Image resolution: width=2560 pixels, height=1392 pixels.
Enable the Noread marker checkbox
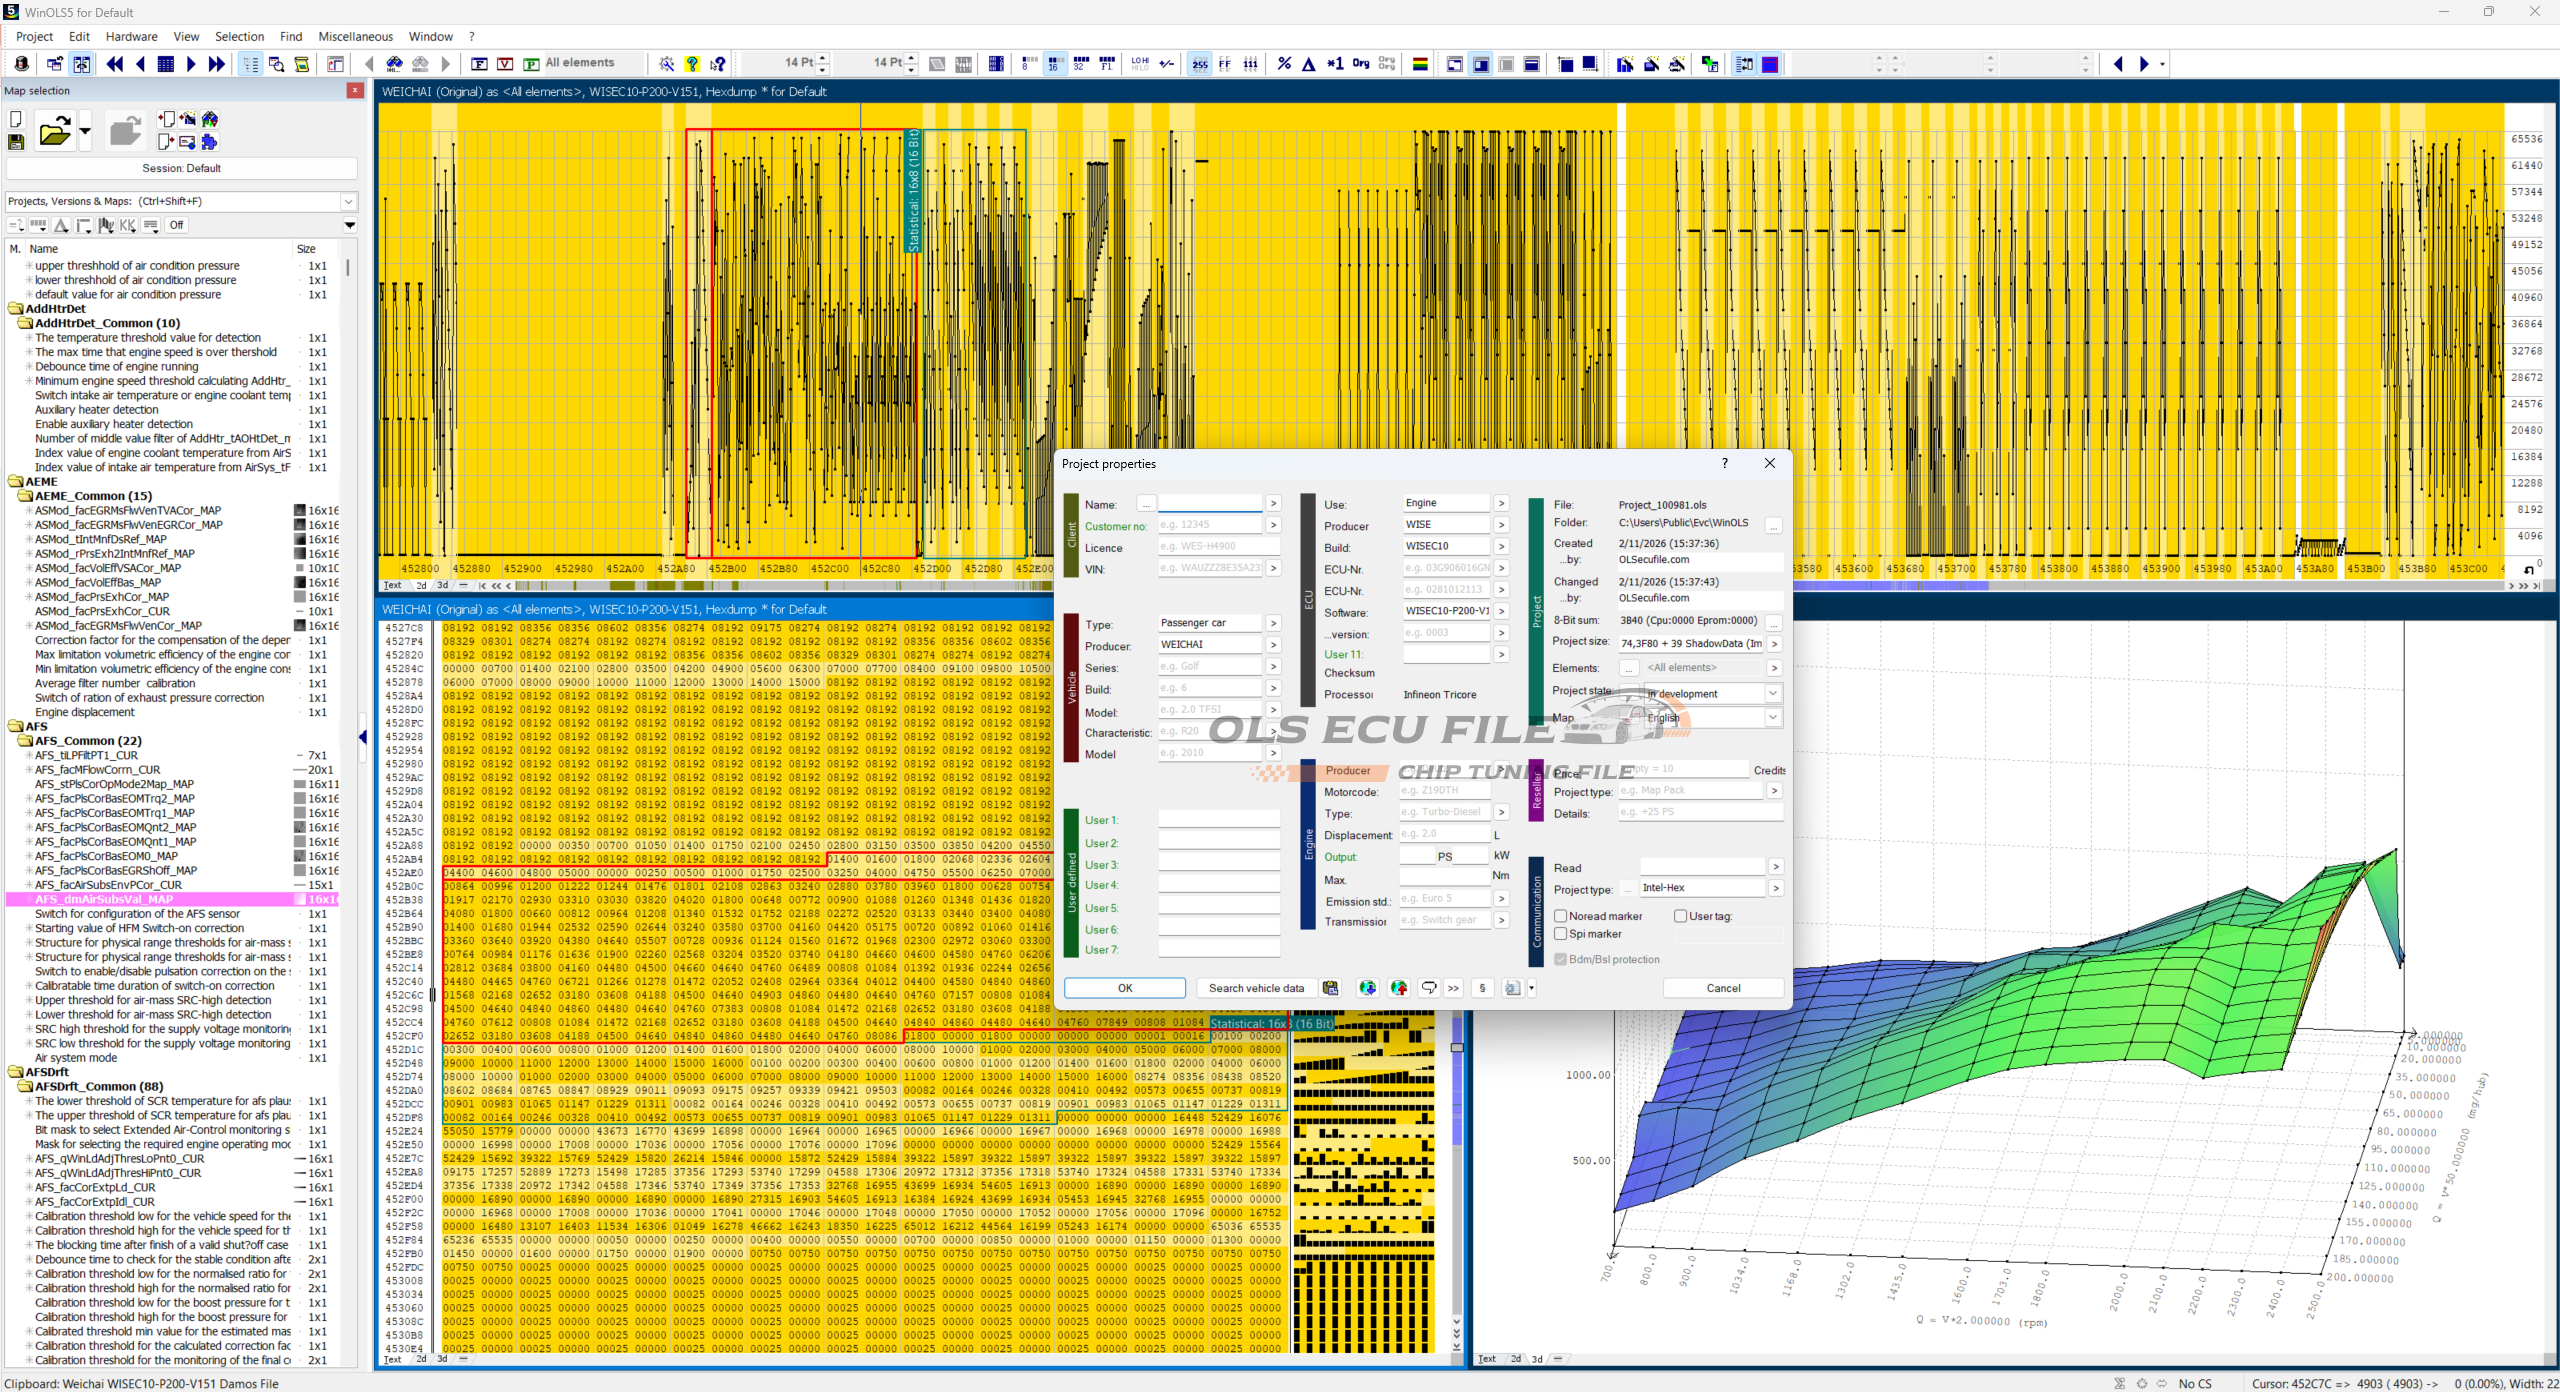pos(1560,916)
